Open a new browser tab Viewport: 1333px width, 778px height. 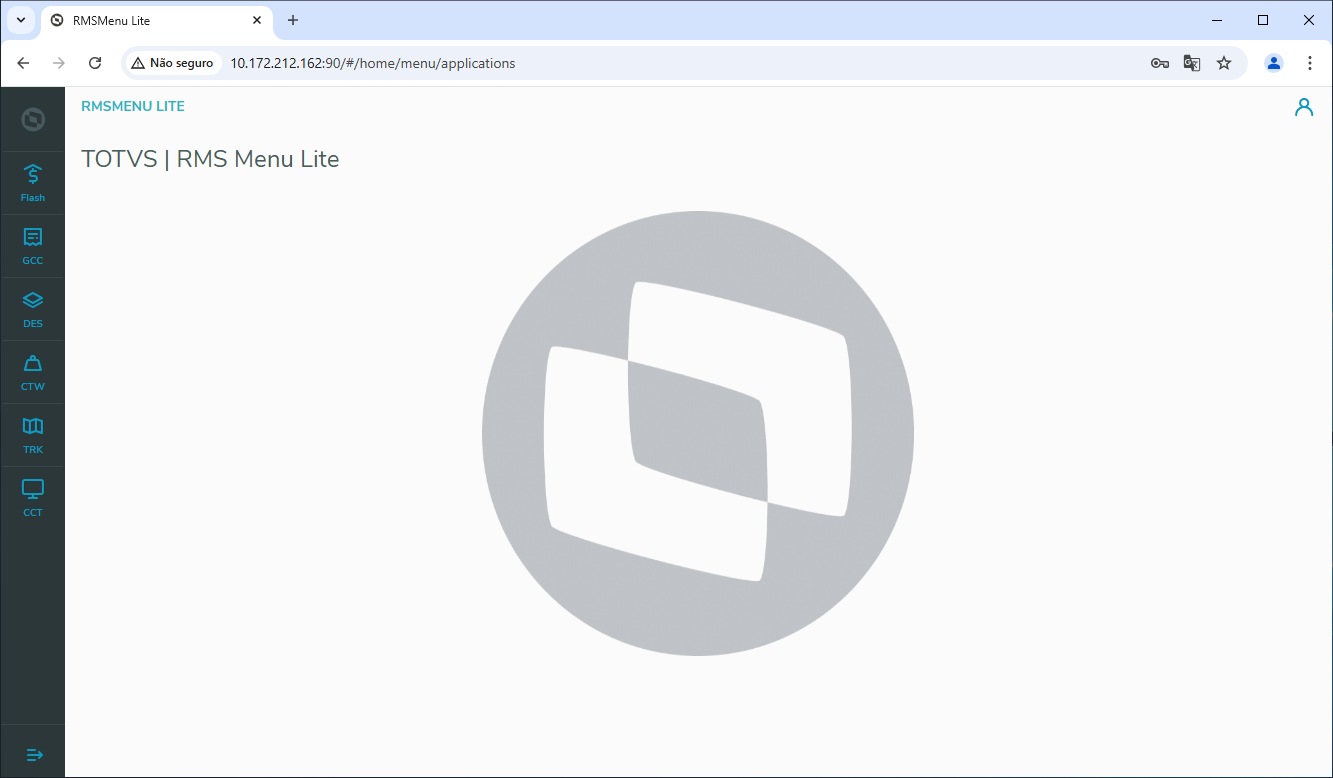pos(293,20)
